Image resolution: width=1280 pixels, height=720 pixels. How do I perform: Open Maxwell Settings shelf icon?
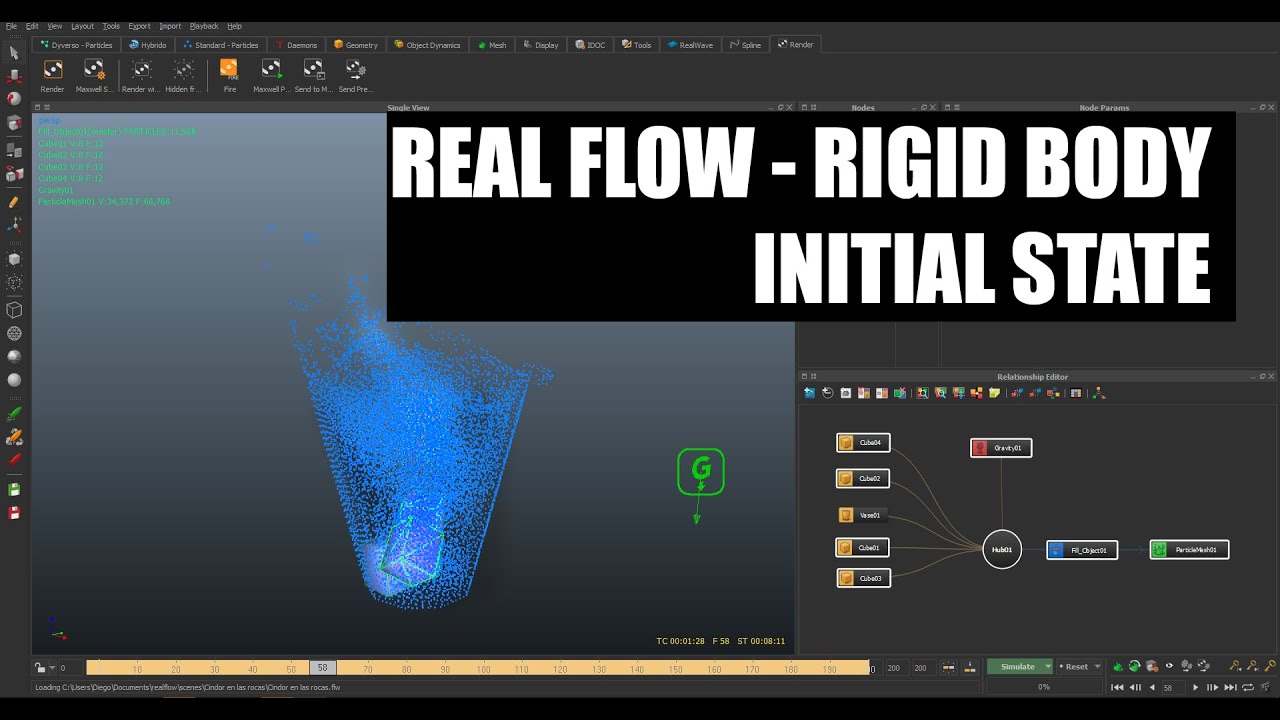[x=94, y=69]
